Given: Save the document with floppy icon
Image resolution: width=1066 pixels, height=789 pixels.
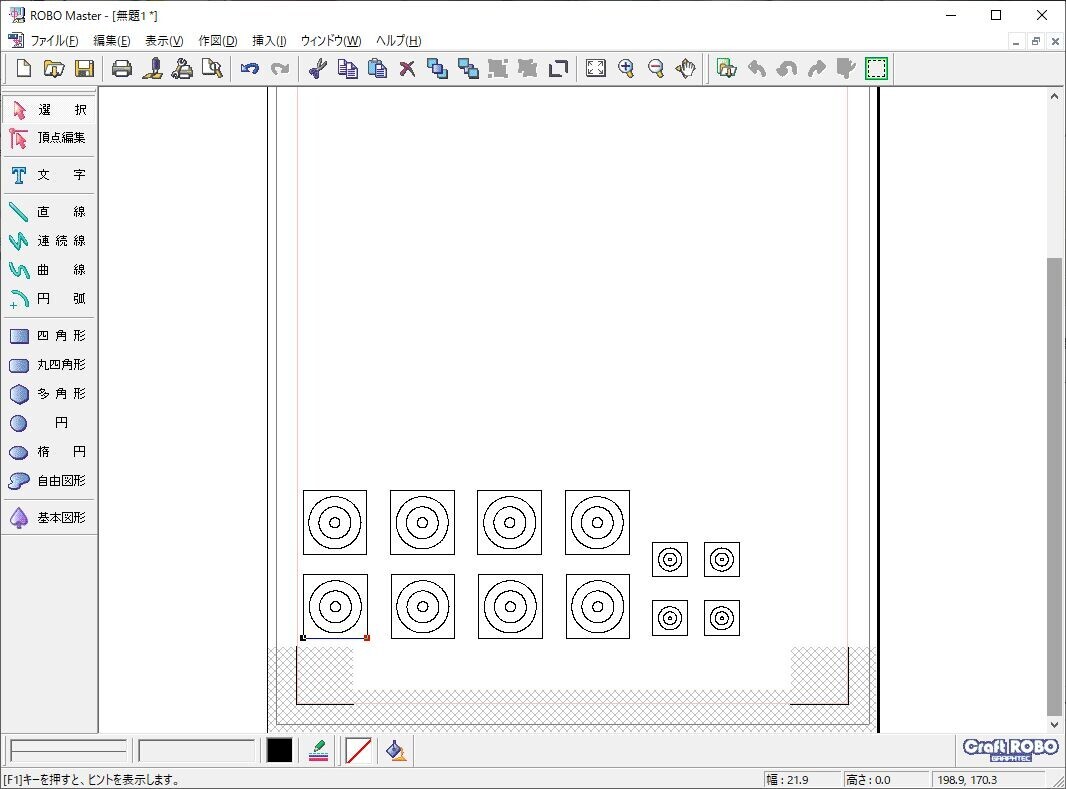Looking at the screenshot, I should 84,68.
